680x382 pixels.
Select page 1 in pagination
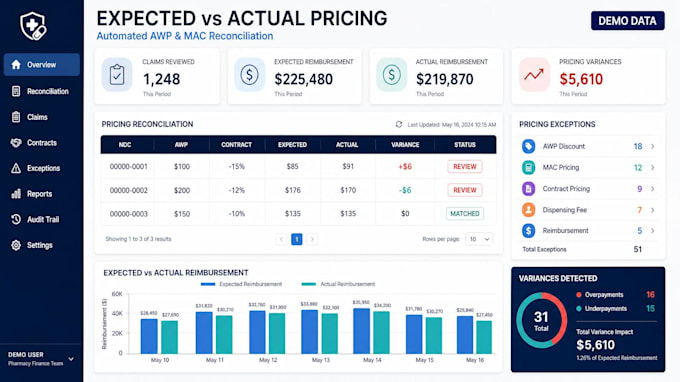pos(297,239)
